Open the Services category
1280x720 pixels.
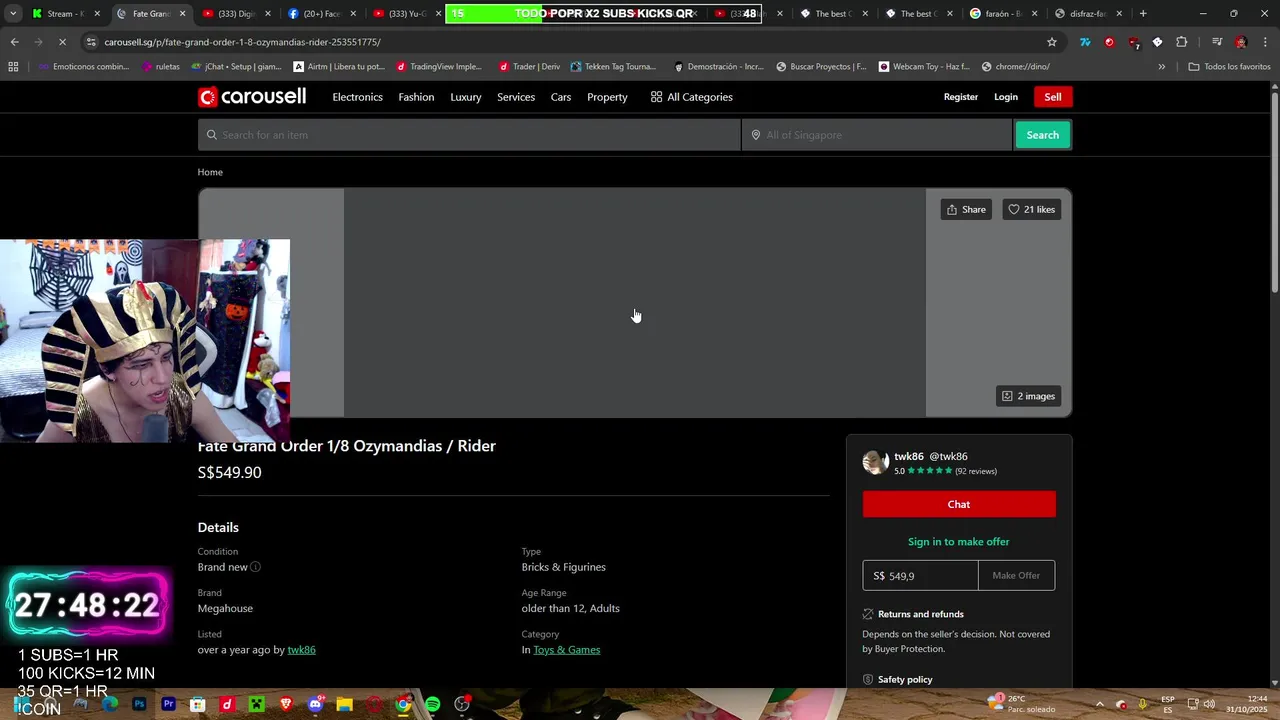516,97
